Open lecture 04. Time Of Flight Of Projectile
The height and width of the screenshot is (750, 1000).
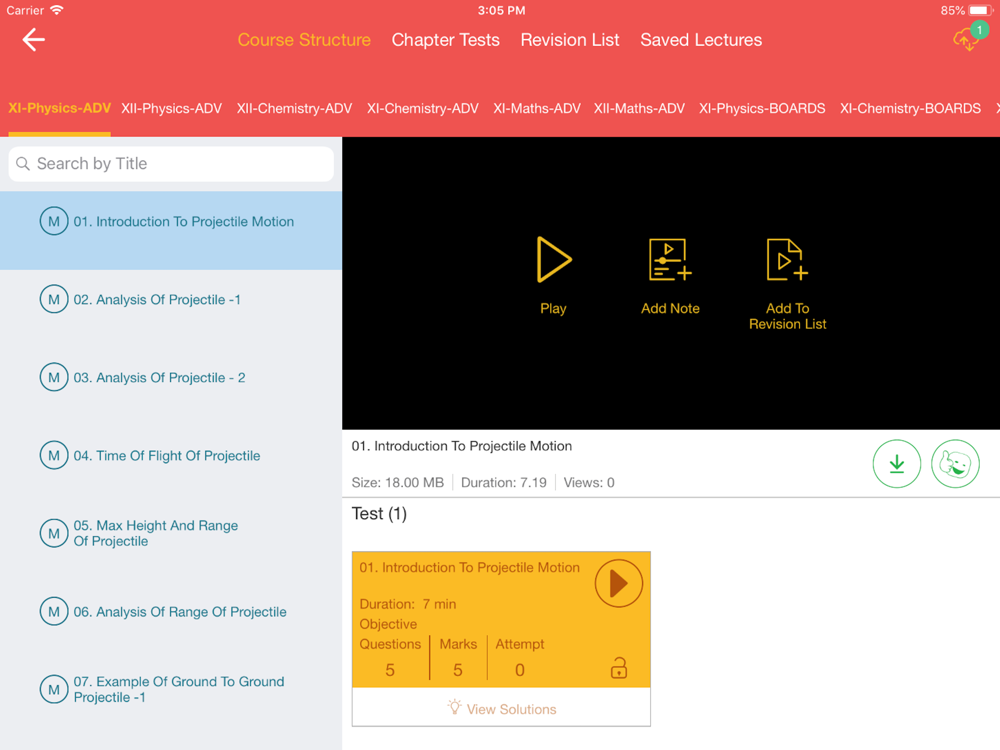tap(166, 455)
